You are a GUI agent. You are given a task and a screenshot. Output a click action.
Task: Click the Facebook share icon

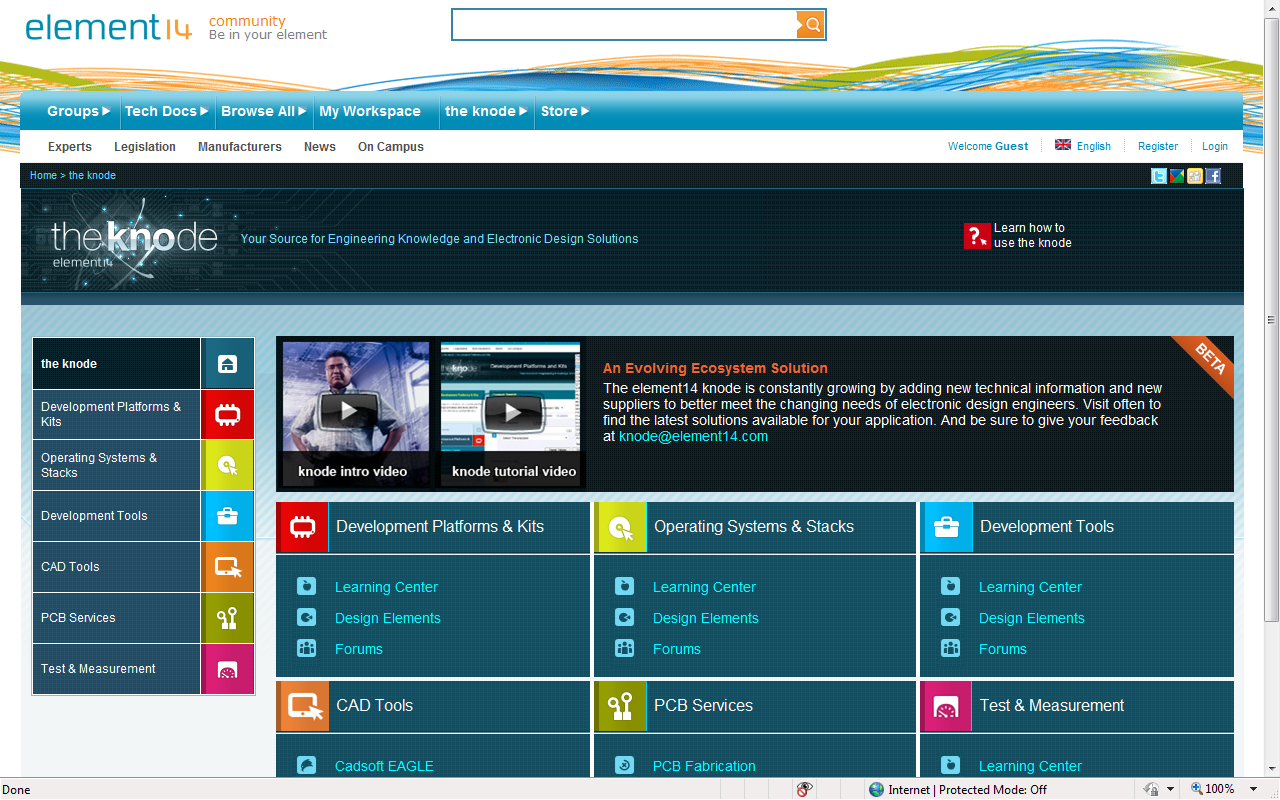(1213, 176)
